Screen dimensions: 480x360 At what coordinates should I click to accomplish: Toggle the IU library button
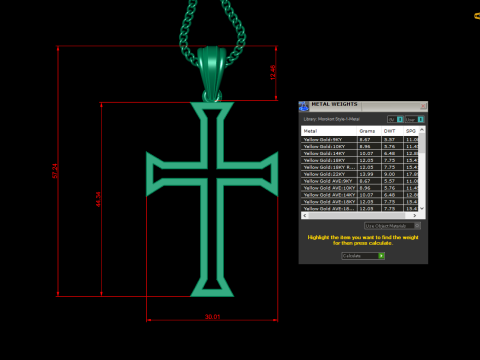(395, 119)
